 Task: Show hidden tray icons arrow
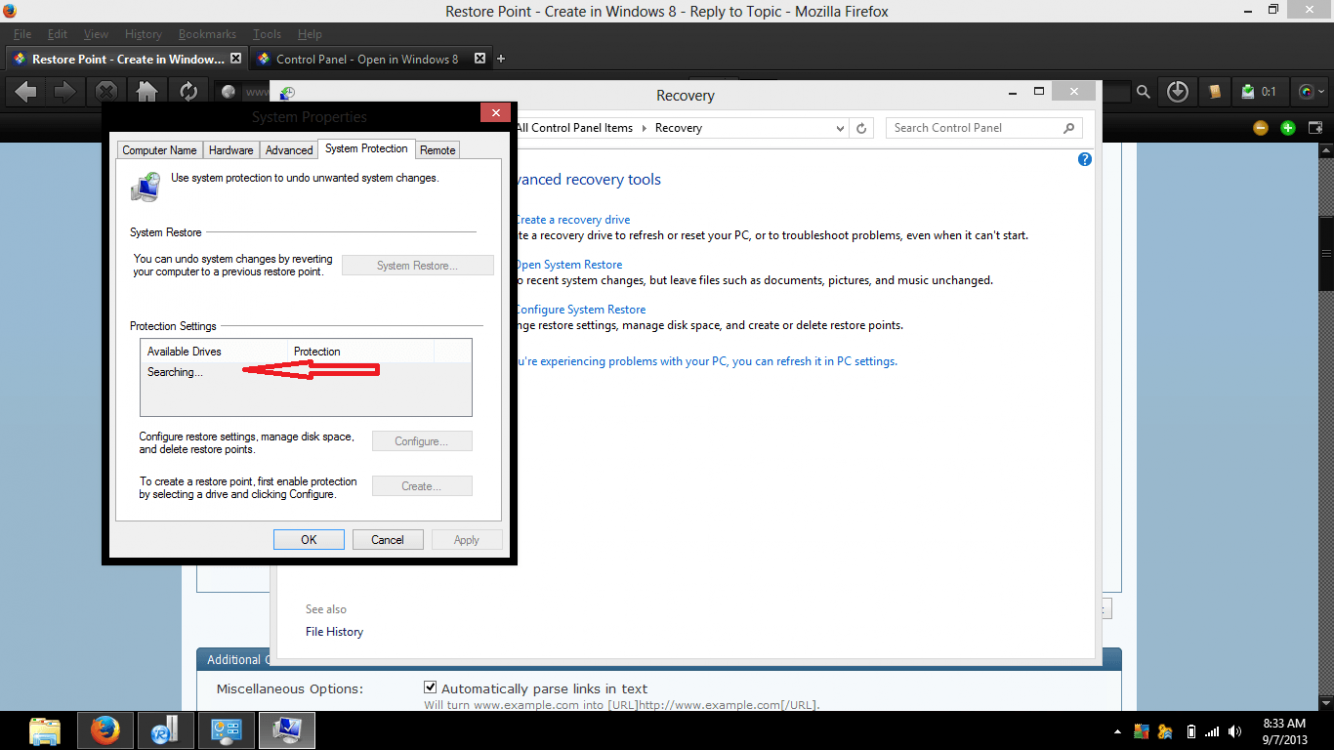(1117, 732)
